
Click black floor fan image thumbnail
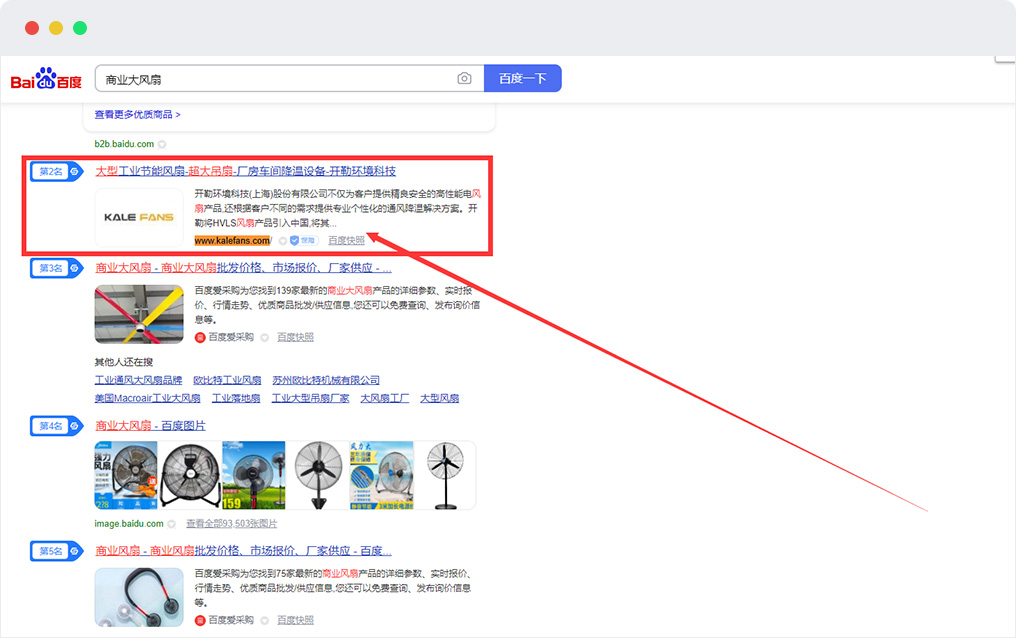point(190,475)
